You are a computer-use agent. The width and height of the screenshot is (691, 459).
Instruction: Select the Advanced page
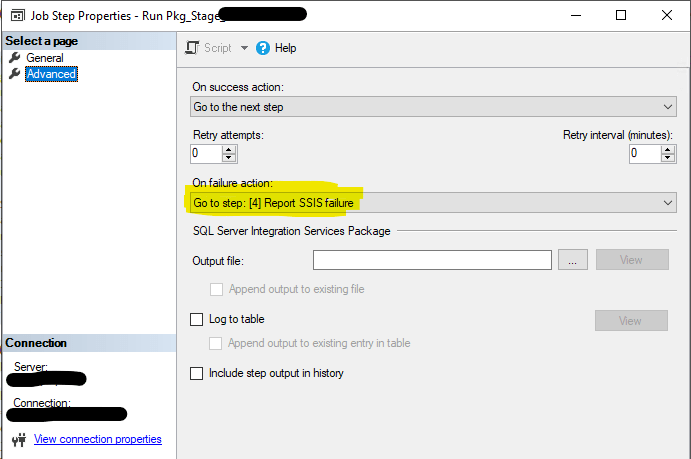[x=50, y=74]
